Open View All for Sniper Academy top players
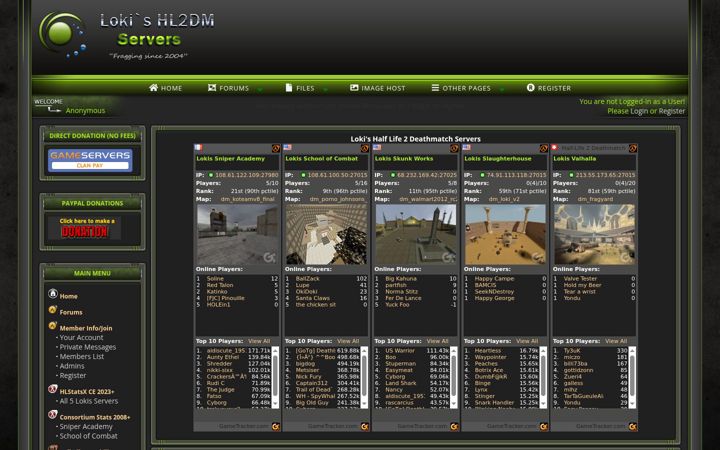This screenshot has height=450, width=720. pos(259,341)
